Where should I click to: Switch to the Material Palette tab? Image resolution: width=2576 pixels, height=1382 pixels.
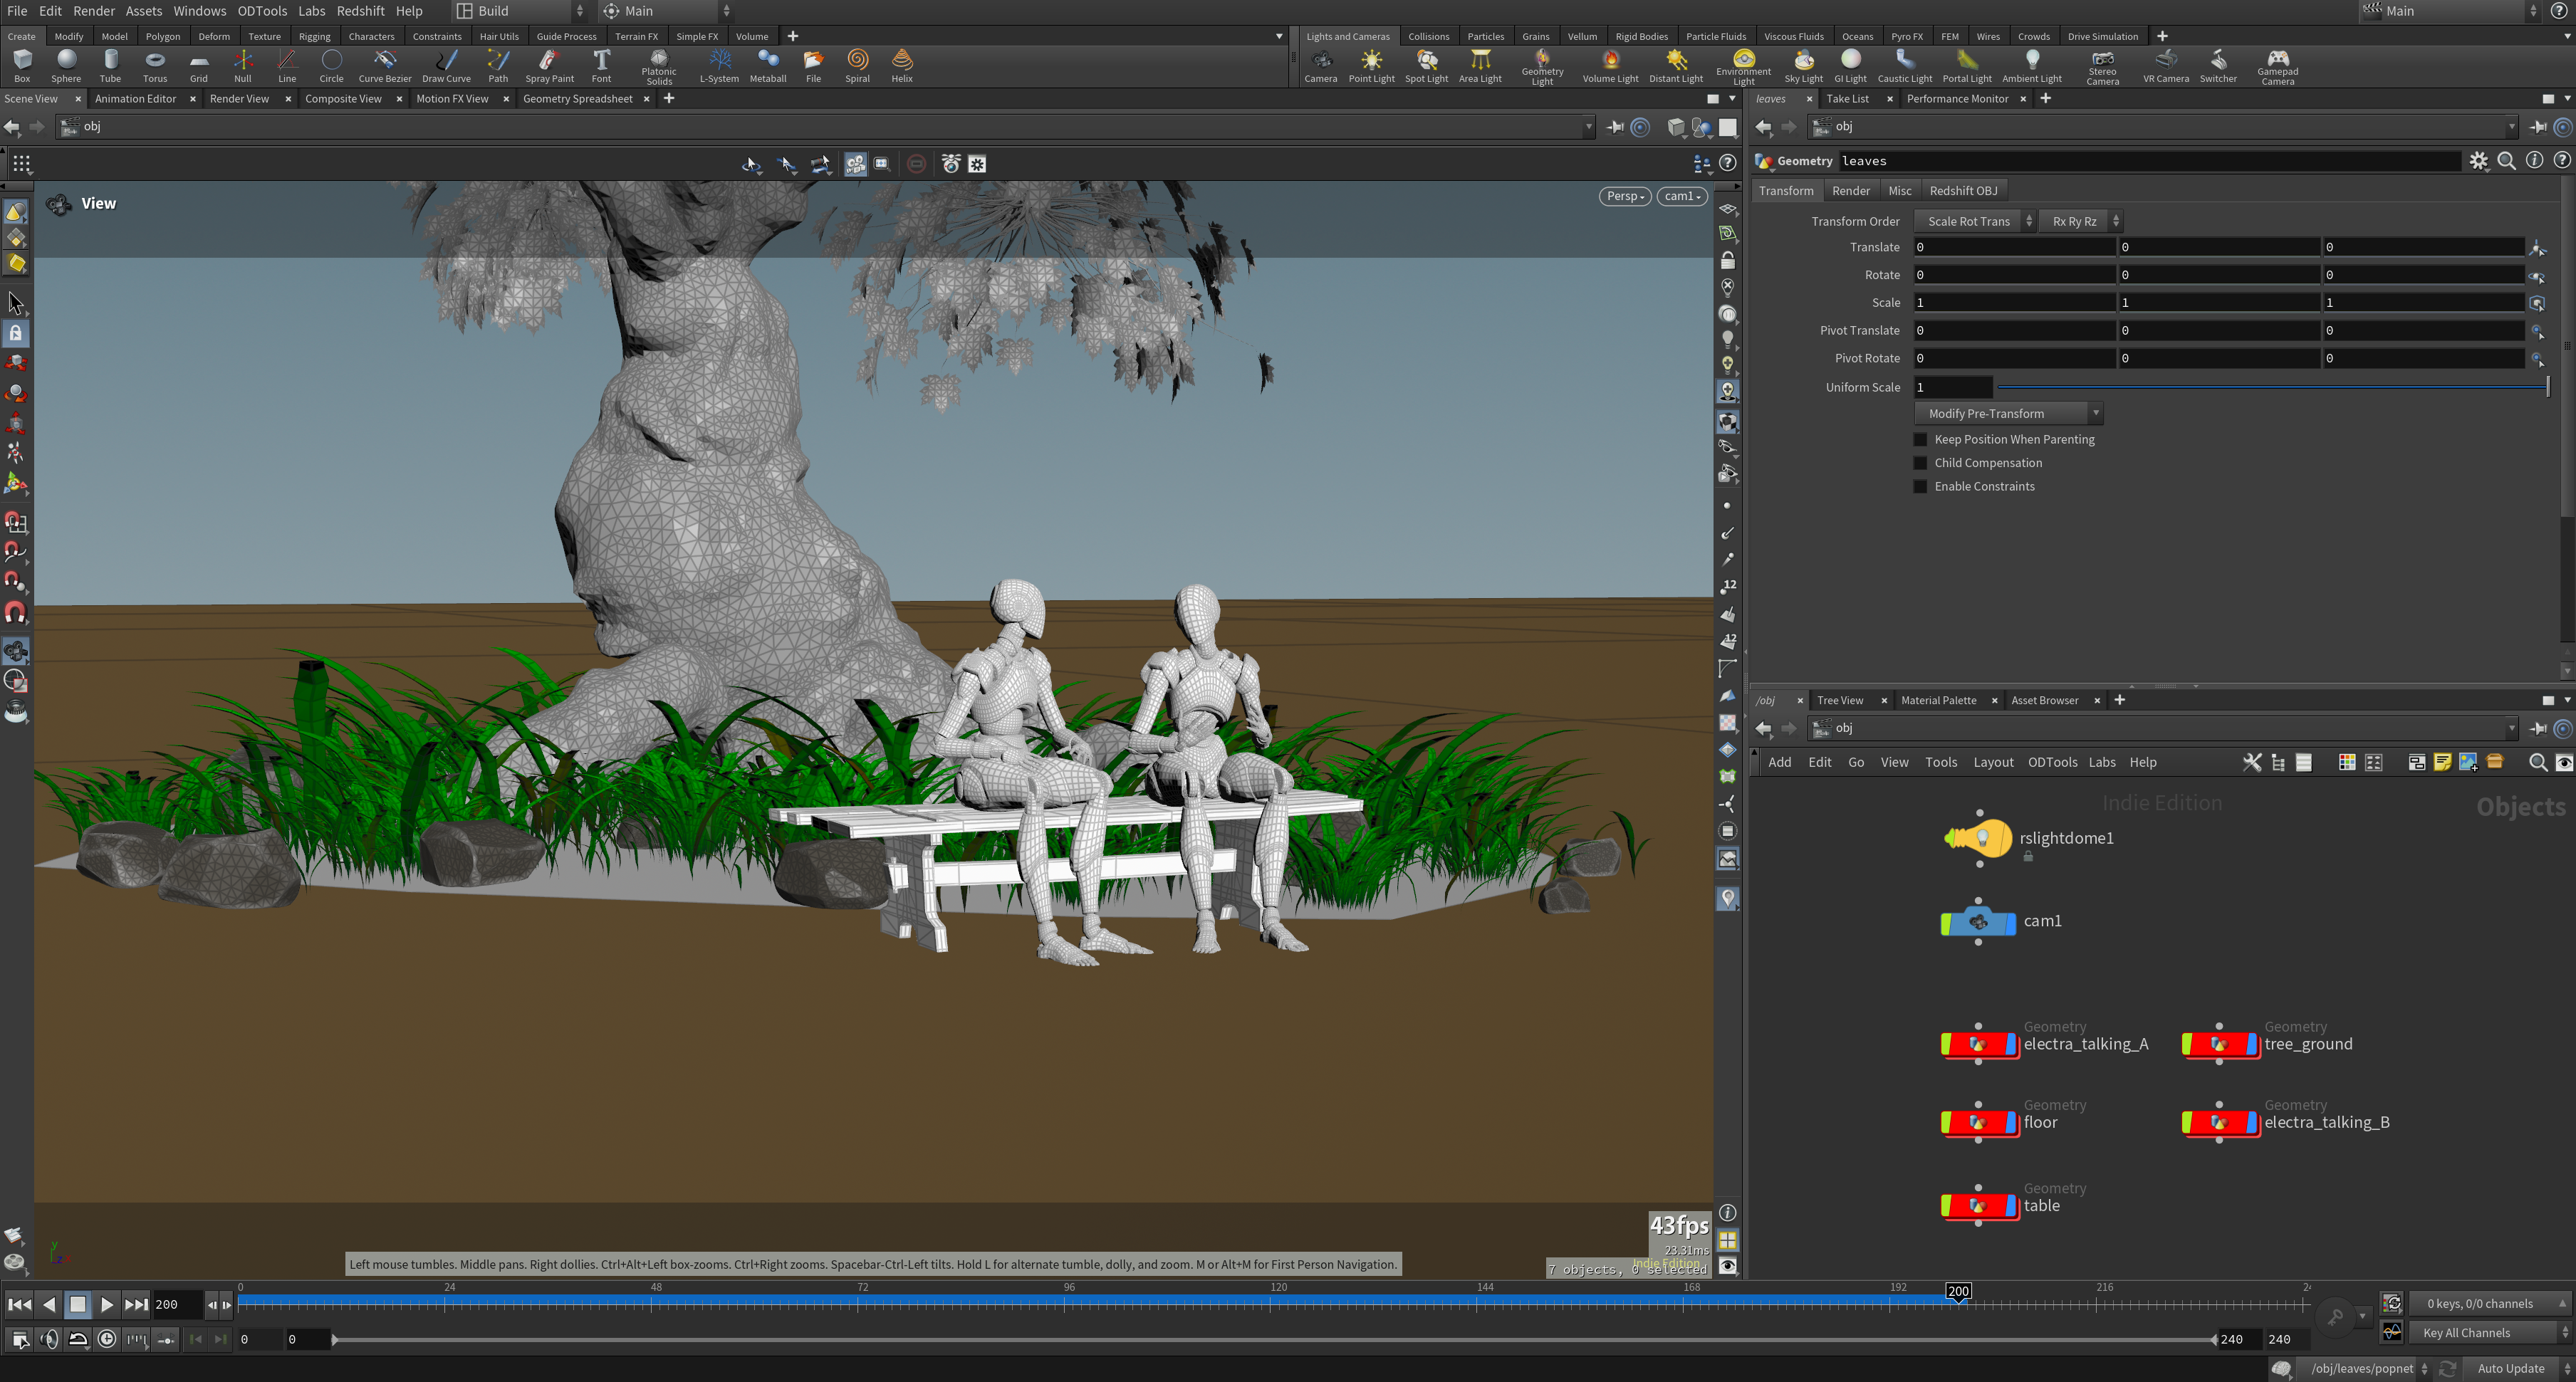1938,701
